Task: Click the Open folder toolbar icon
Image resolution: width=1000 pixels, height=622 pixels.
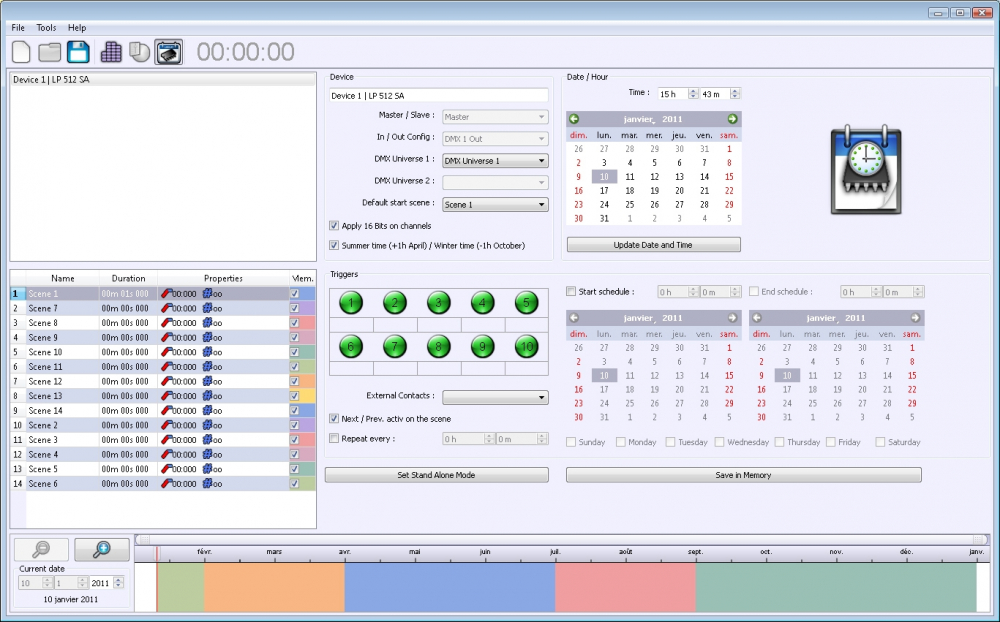Action: 50,52
